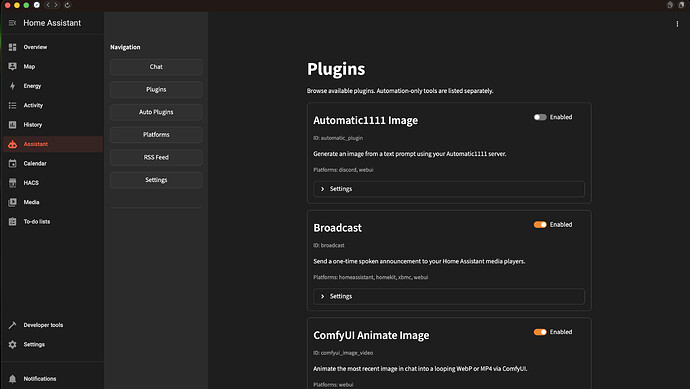Go back with the browser back arrow
Viewport: 690px width, 389px height.
(x=48, y=5)
